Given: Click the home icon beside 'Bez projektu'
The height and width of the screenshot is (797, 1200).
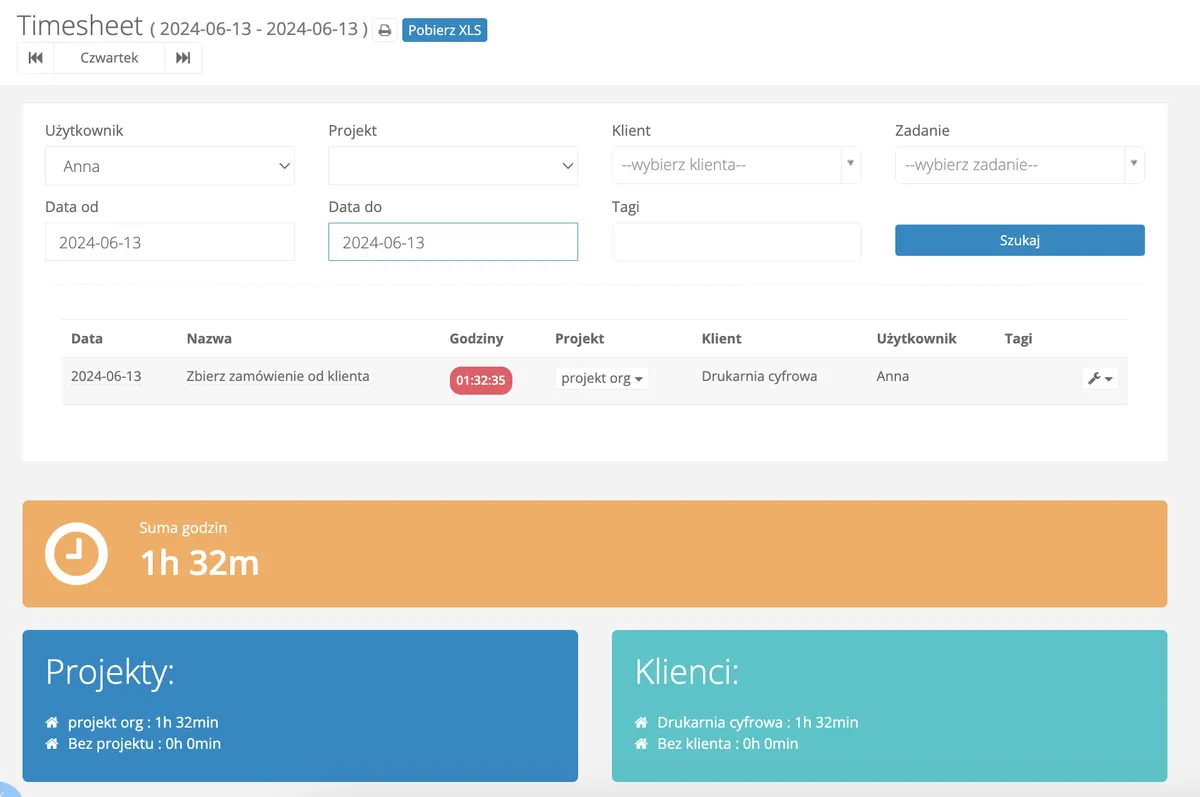Looking at the screenshot, I should coord(52,744).
